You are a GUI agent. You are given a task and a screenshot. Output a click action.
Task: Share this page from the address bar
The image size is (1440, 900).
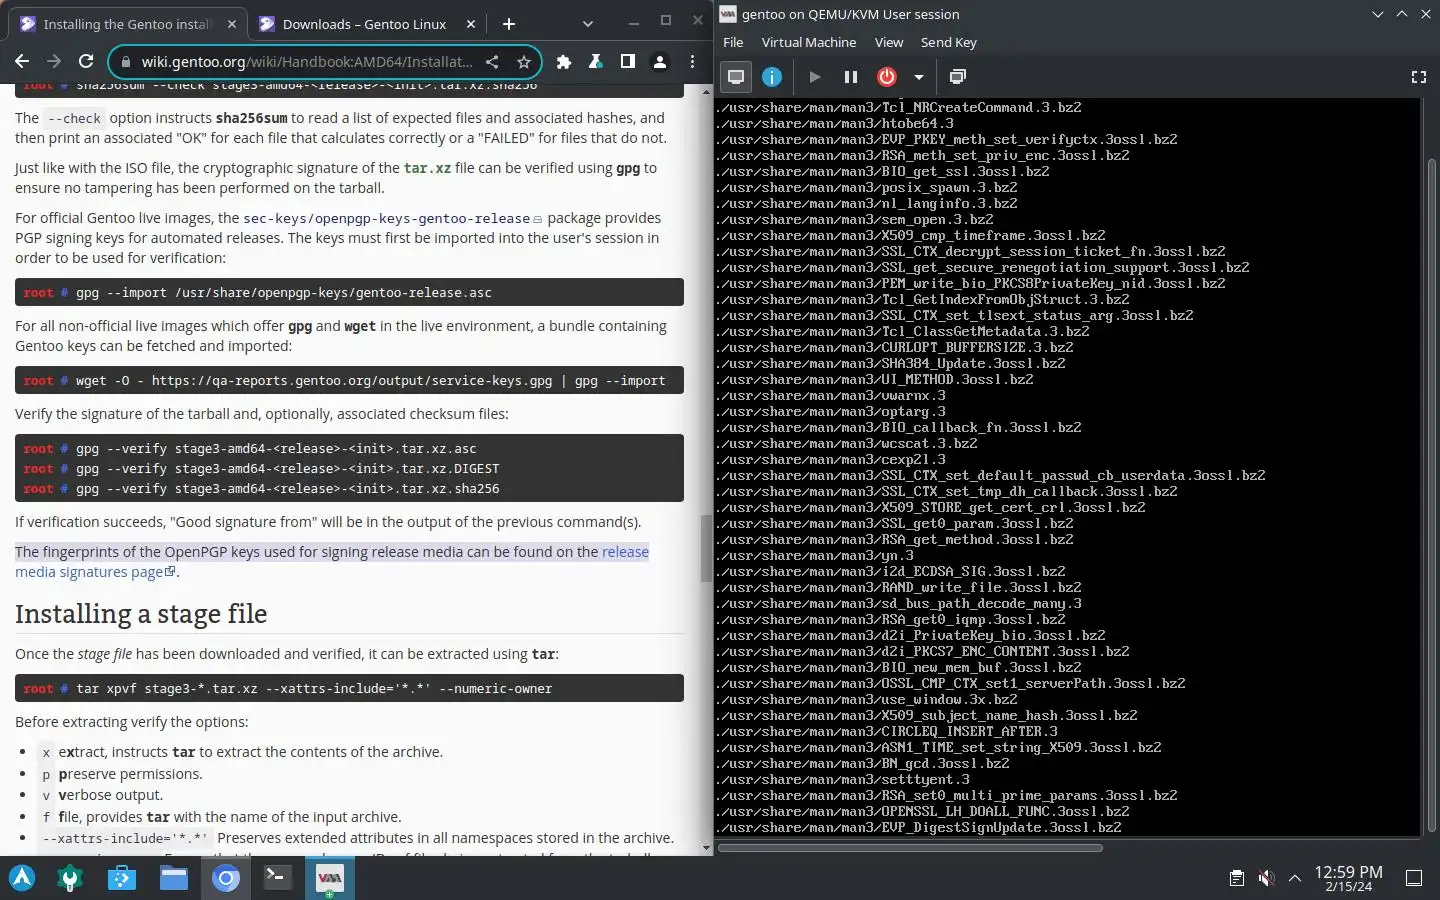click(x=492, y=62)
